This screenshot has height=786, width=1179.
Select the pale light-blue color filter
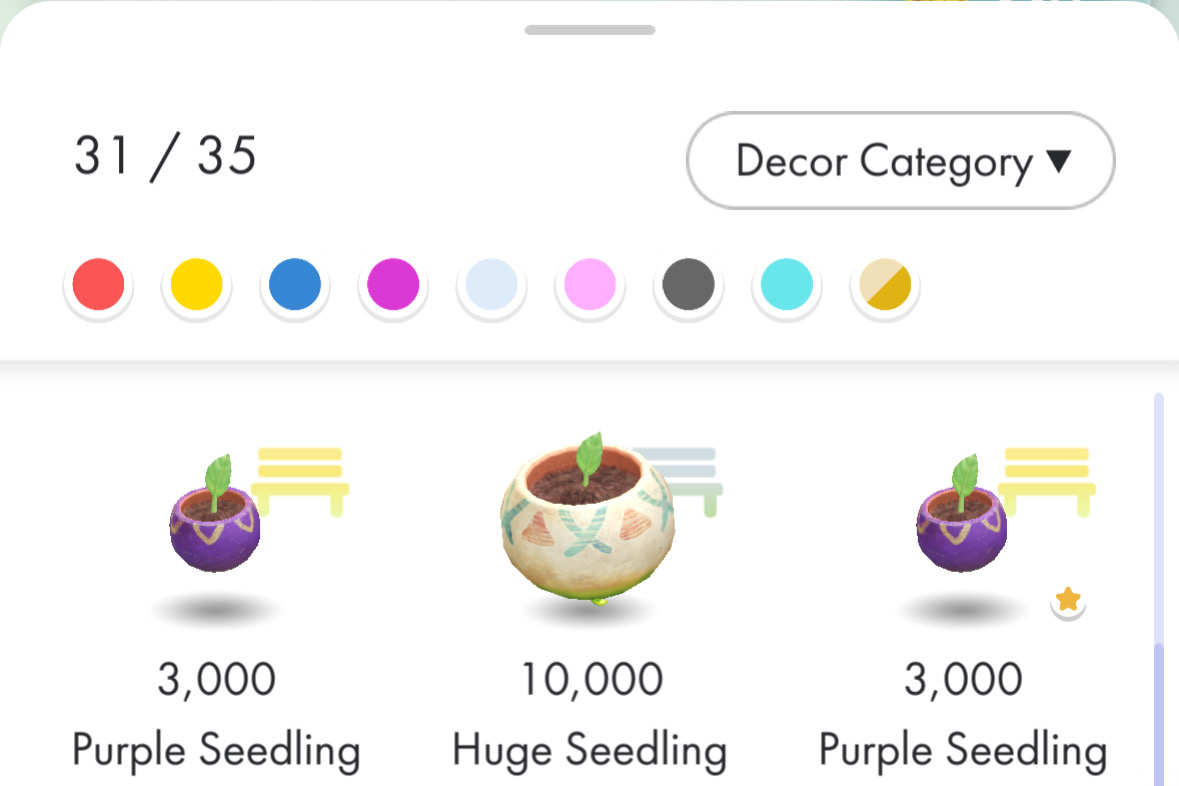[x=491, y=284]
